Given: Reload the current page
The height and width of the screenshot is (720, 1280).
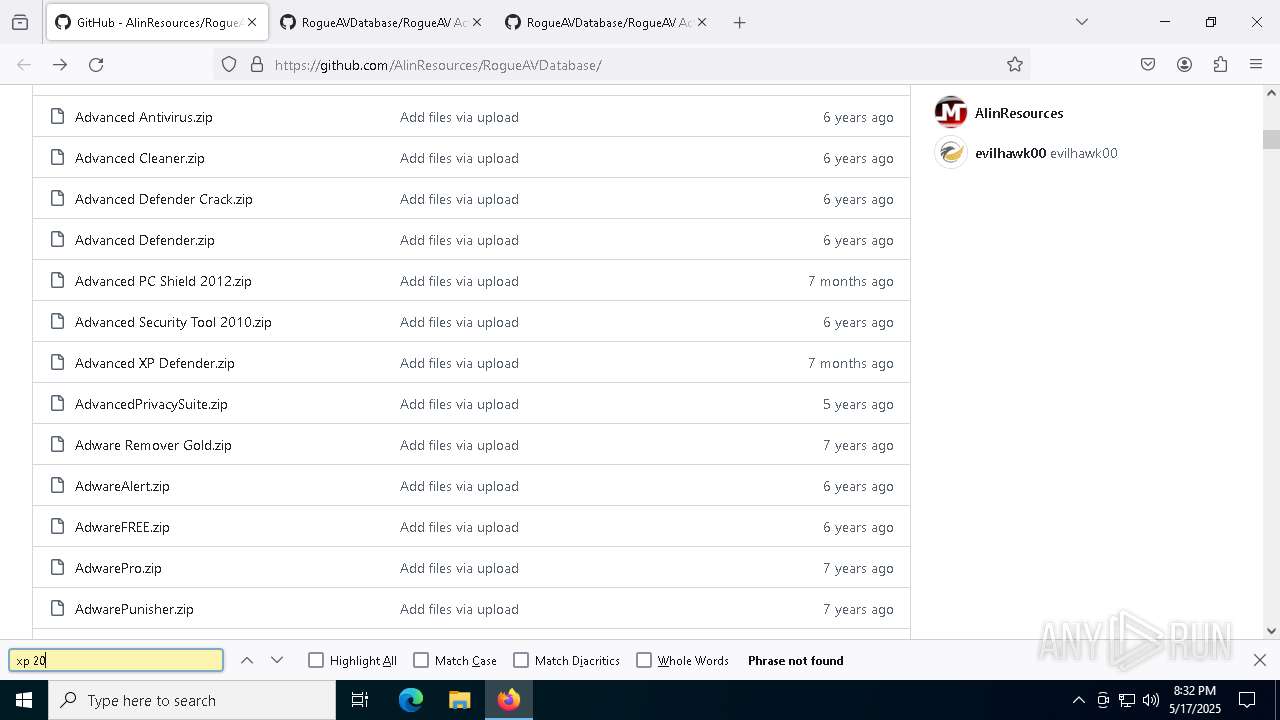Looking at the screenshot, I should coord(96,65).
